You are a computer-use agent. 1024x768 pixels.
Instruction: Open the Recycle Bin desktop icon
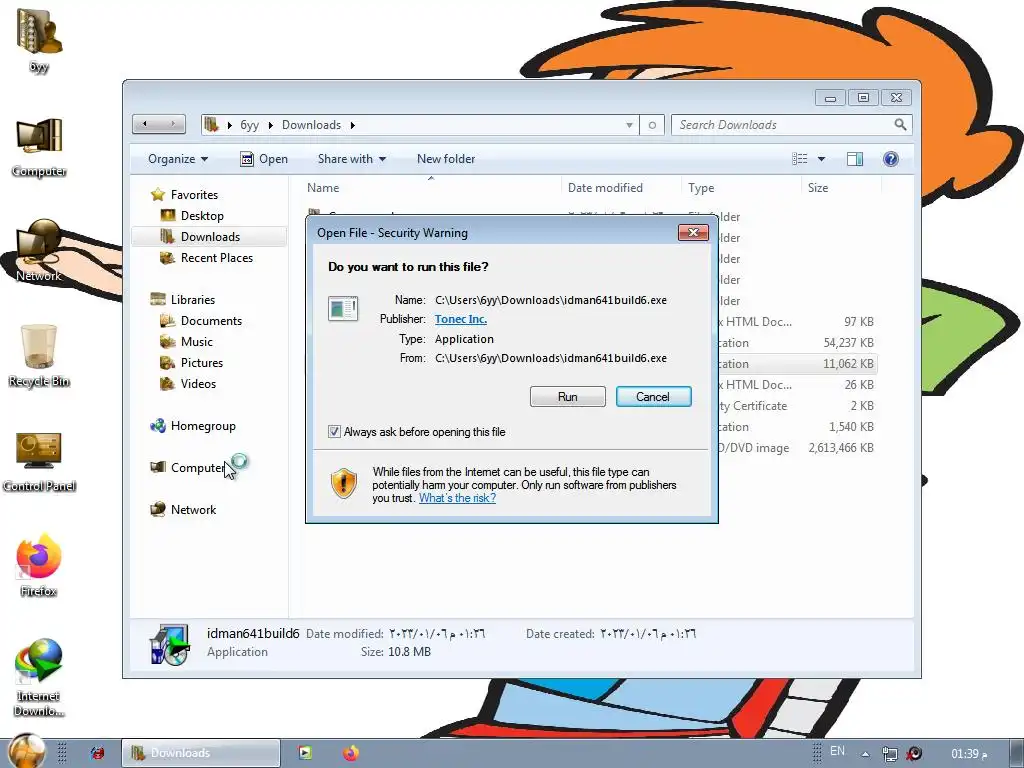pyautogui.click(x=39, y=355)
